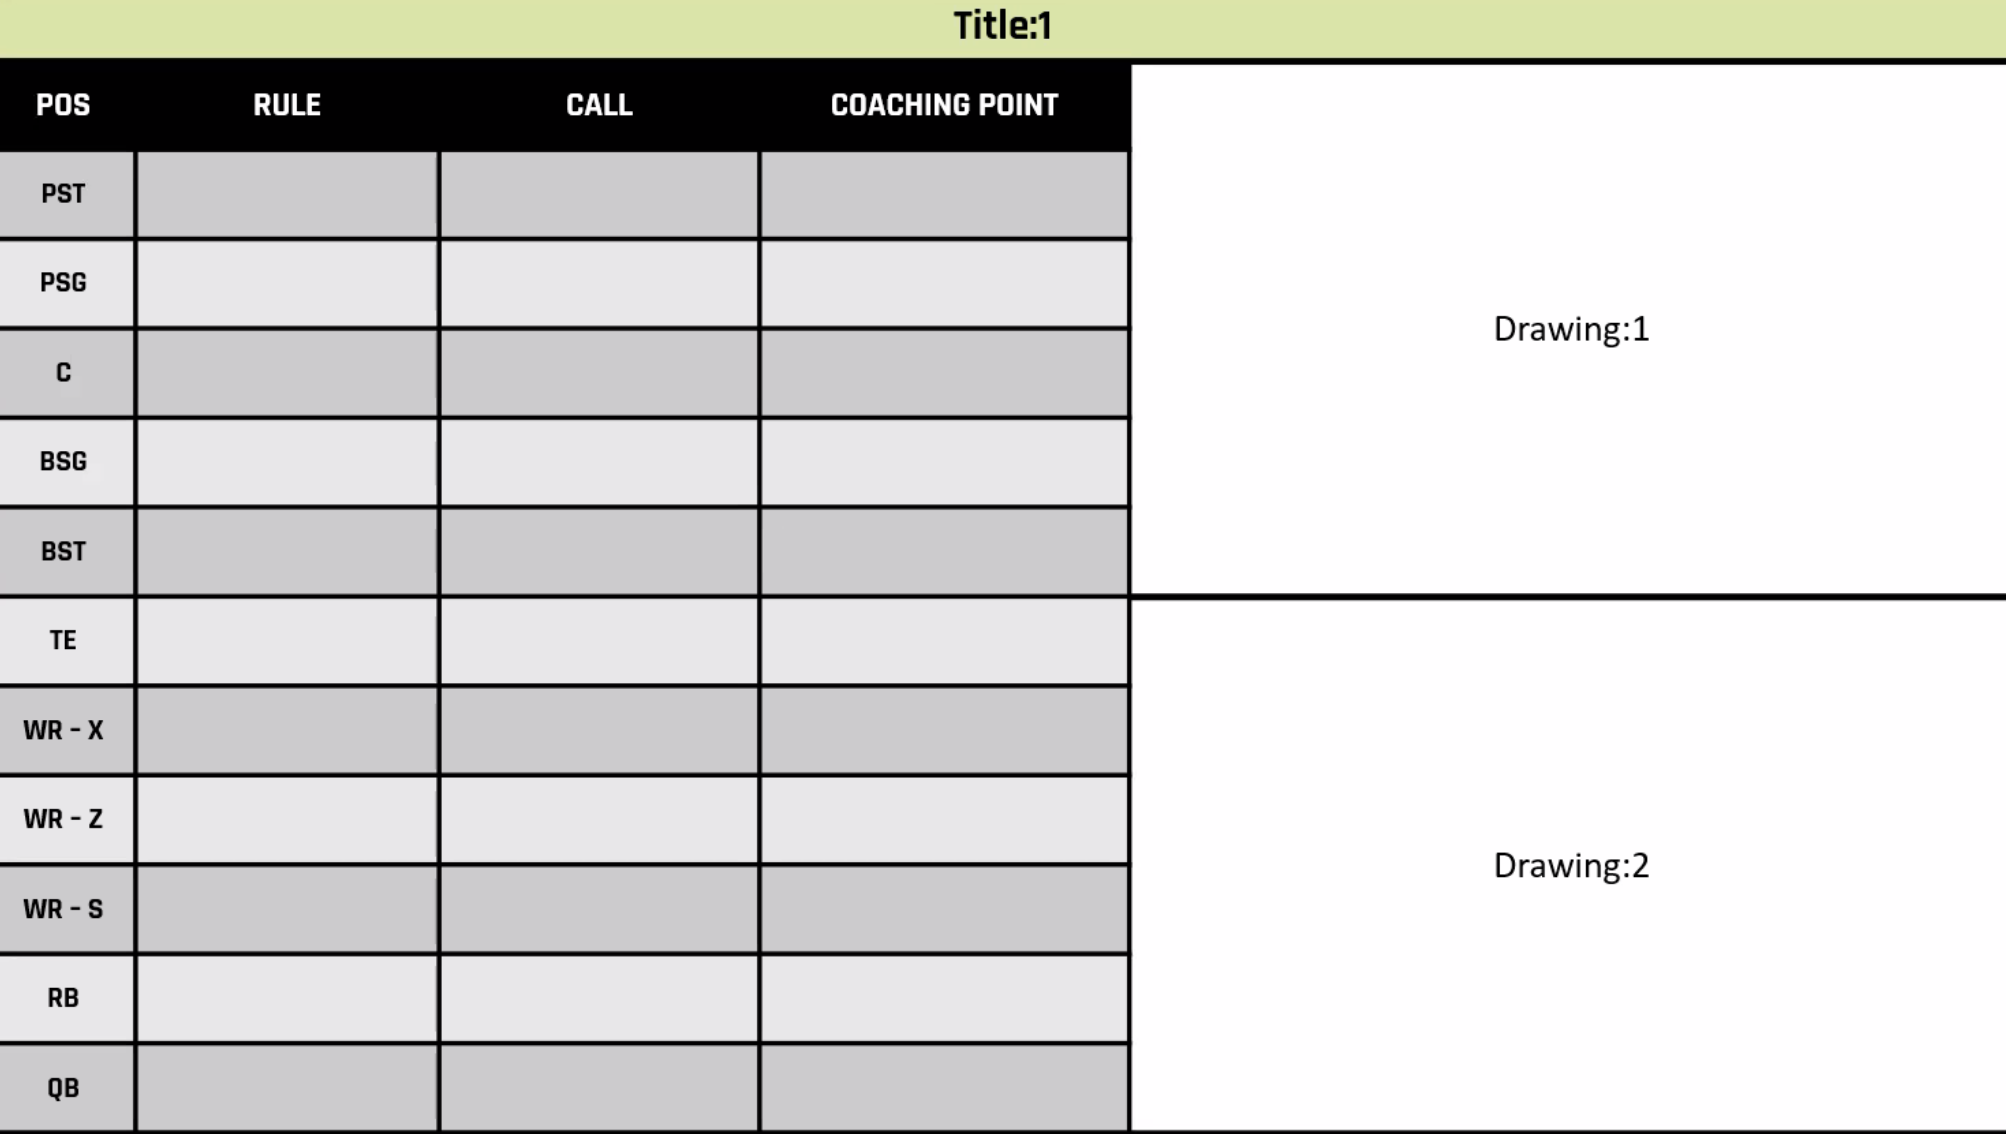This screenshot has width=2006, height=1134.
Task: Select the QB position label cell
Action: (x=66, y=1088)
